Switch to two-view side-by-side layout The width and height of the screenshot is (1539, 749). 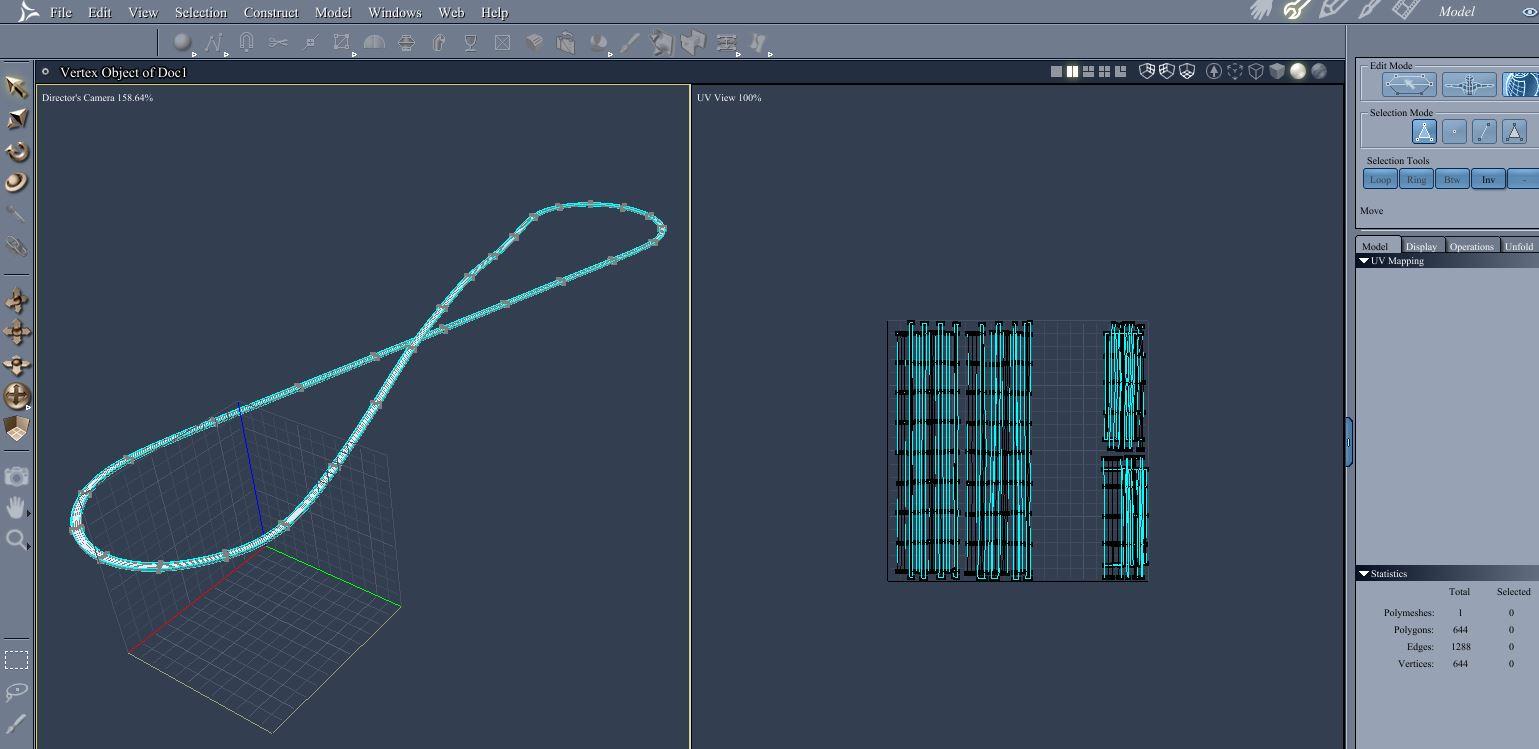pyautogui.click(x=1072, y=71)
